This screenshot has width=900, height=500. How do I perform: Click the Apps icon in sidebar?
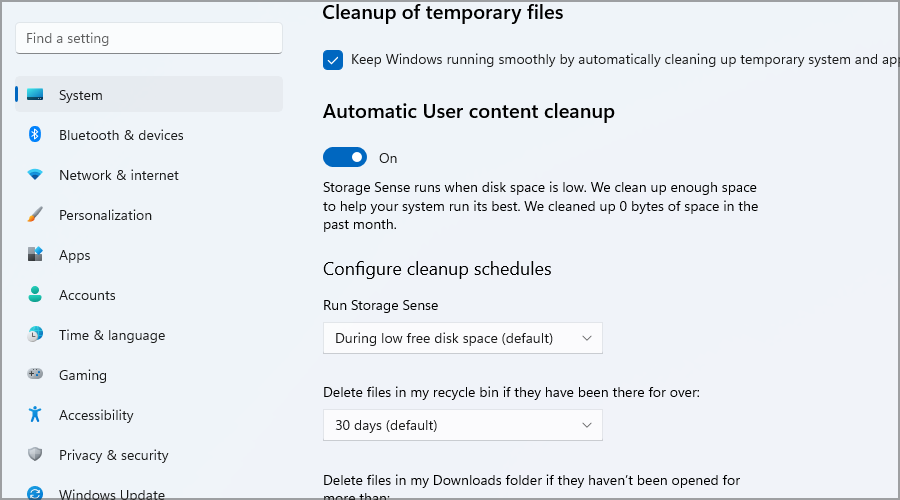[x=36, y=255]
